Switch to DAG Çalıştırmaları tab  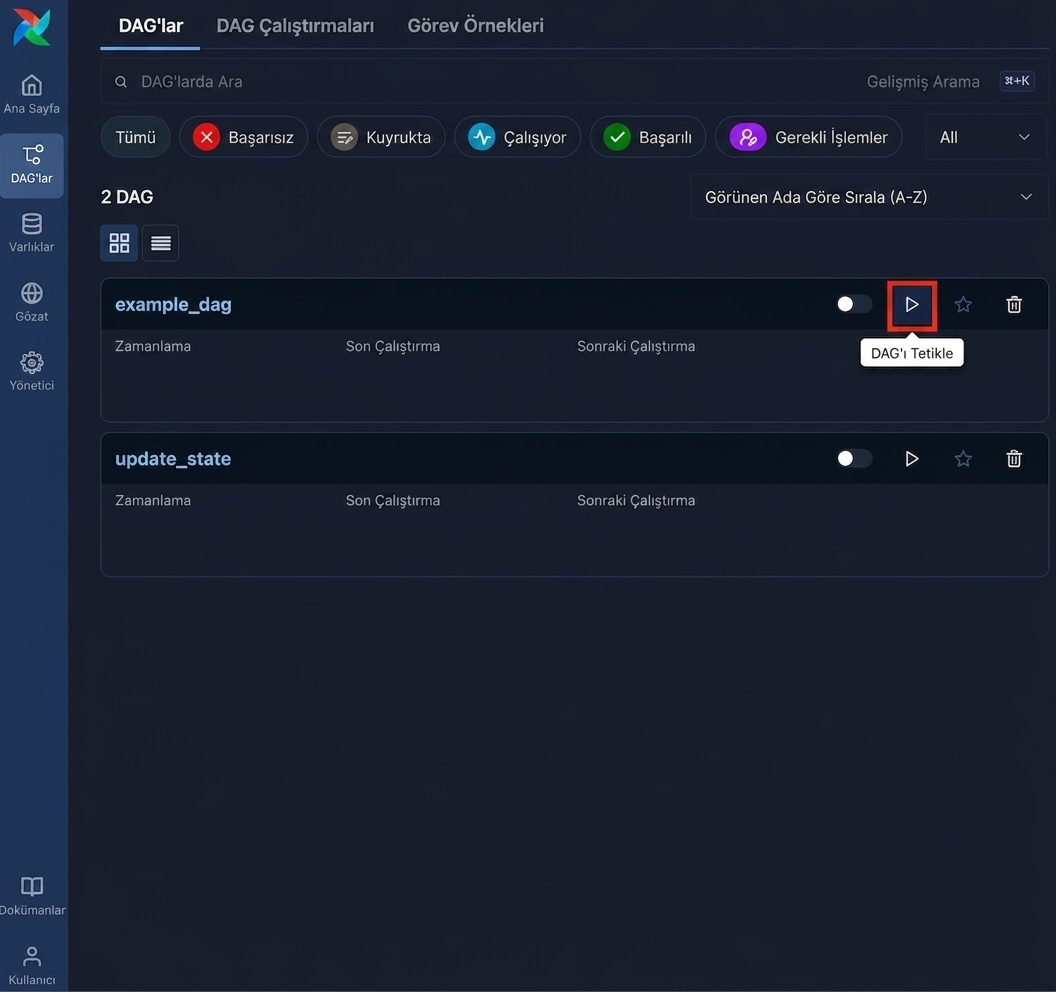click(295, 26)
